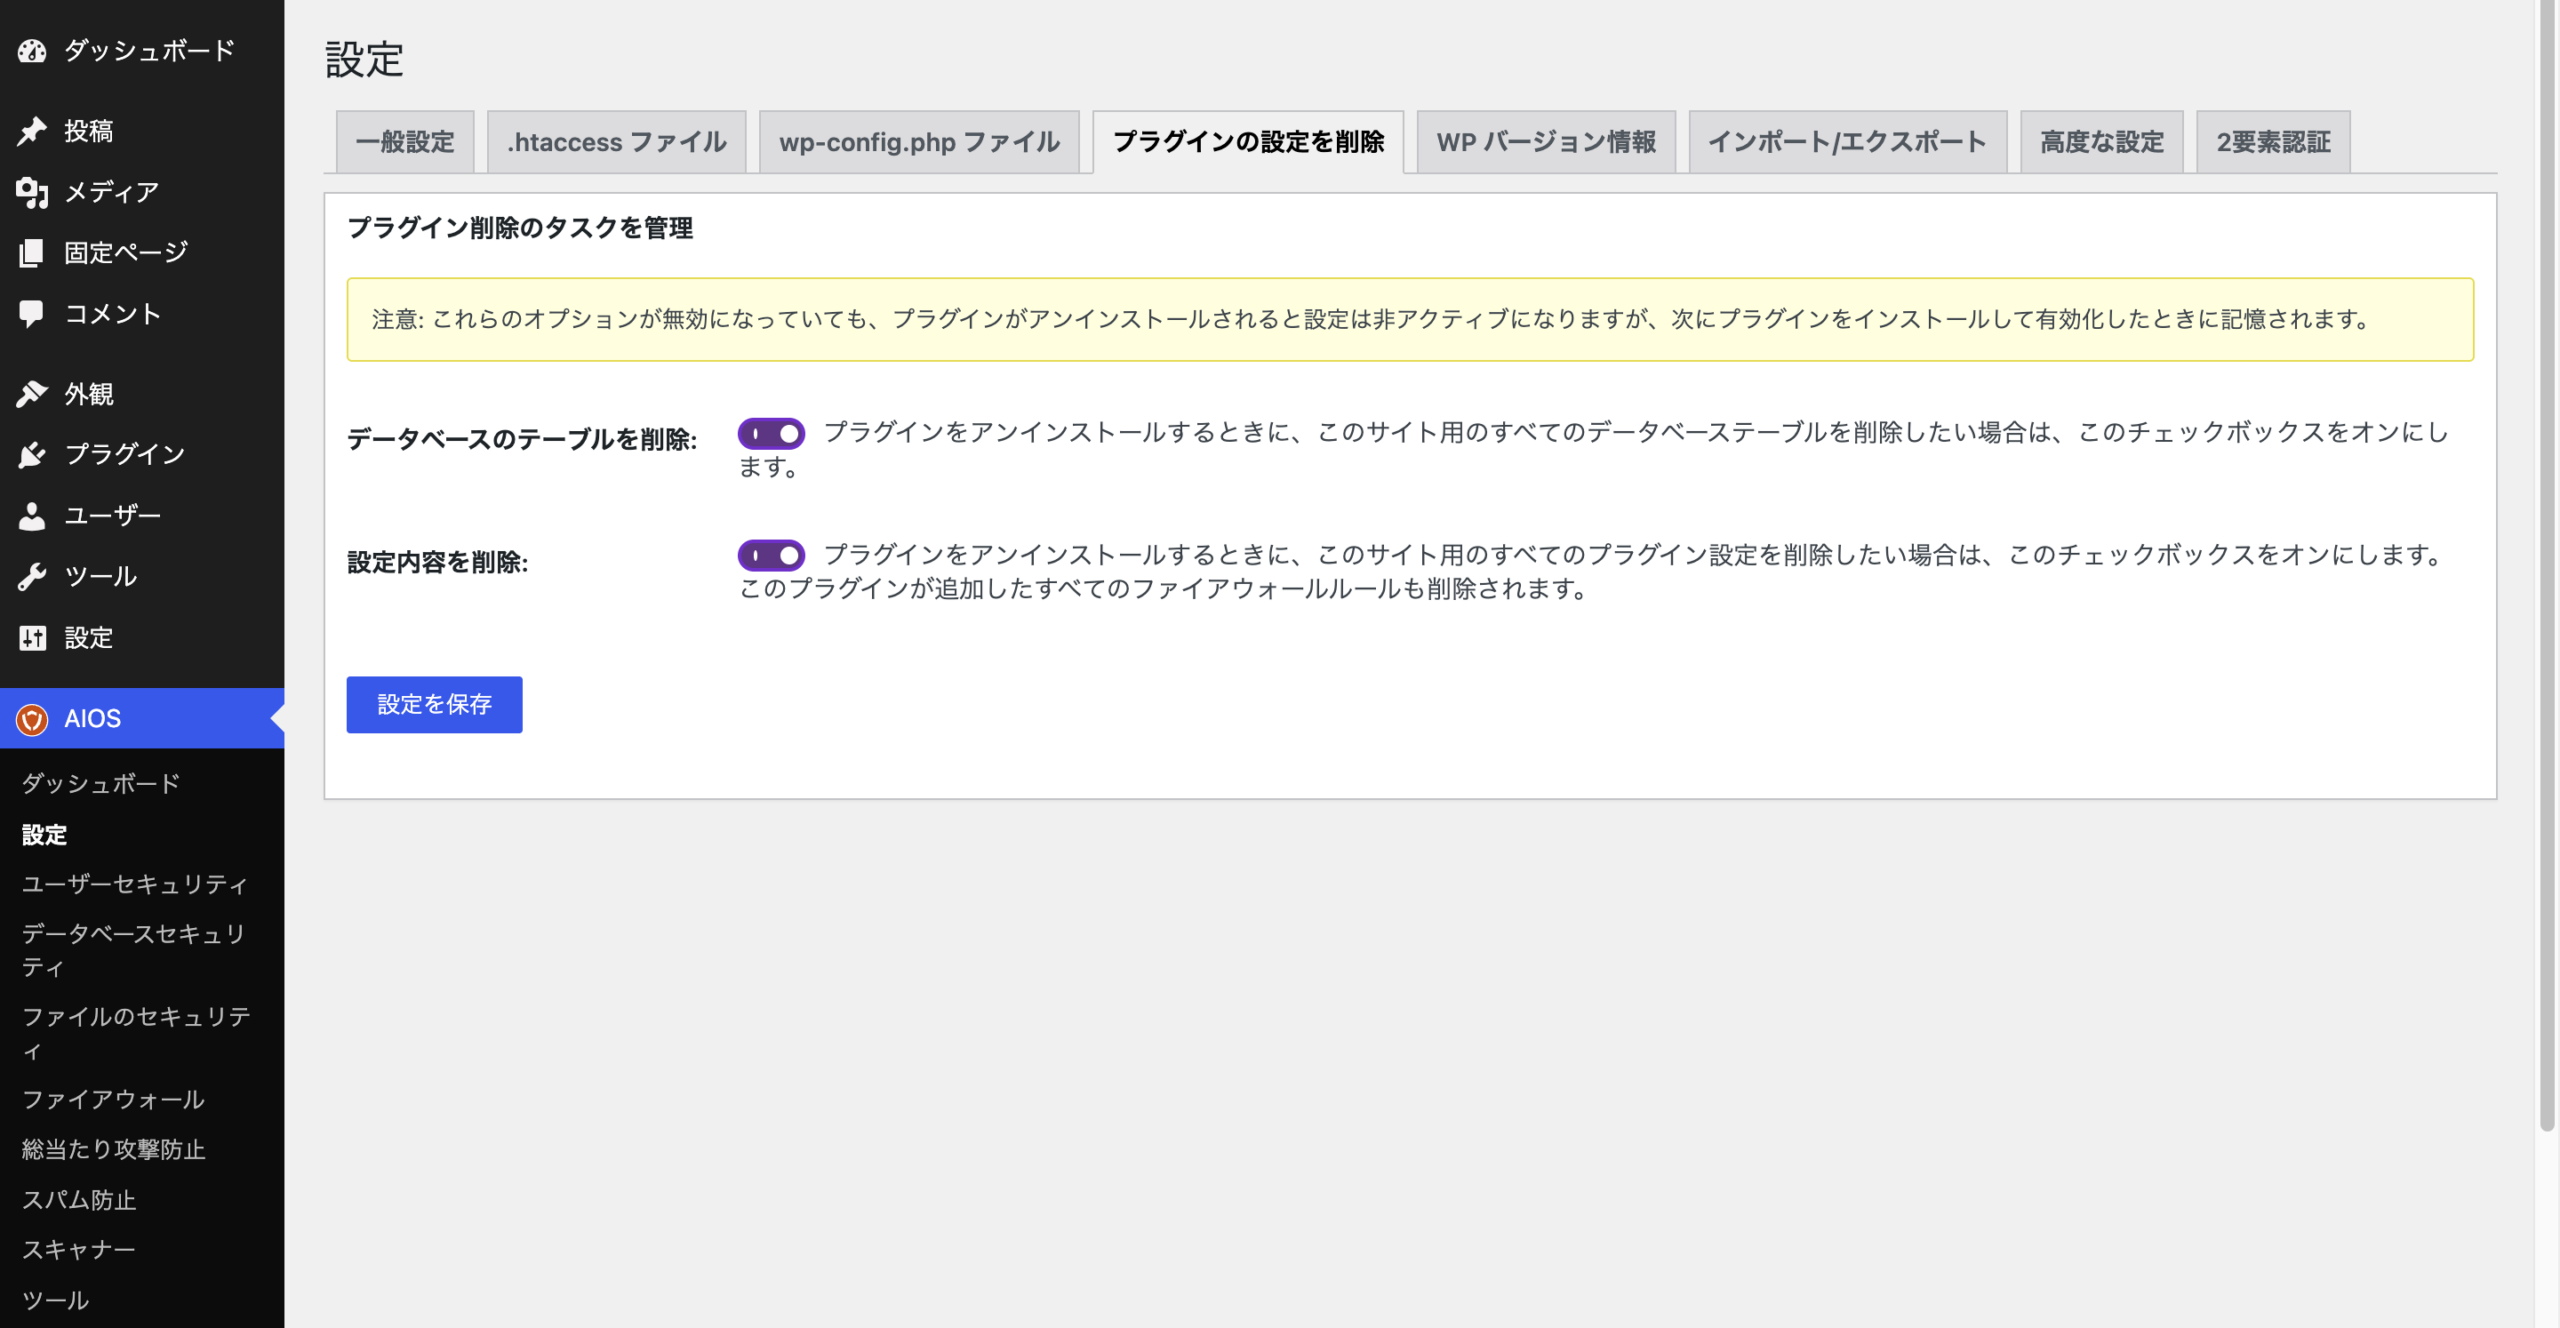Open スパム防止 submenu link
This screenshot has width=2560, height=1328.
[79, 1200]
